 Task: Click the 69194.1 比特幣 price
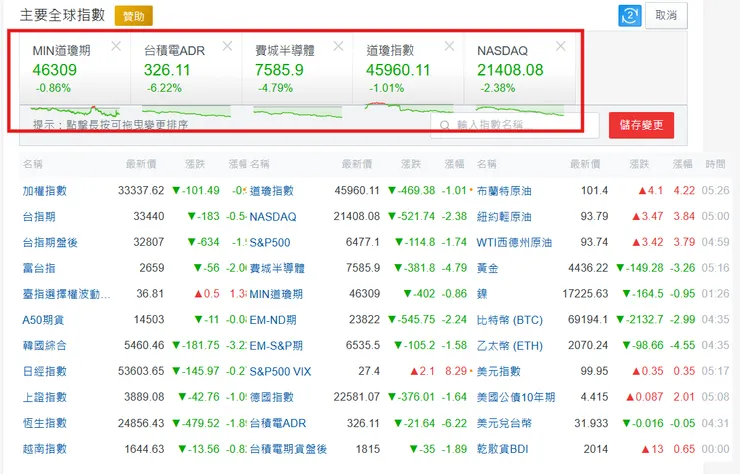[588, 320]
